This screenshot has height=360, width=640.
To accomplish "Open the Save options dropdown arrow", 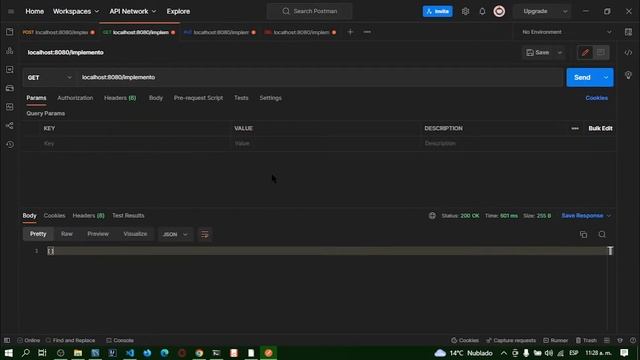I will (x=560, y=53).
